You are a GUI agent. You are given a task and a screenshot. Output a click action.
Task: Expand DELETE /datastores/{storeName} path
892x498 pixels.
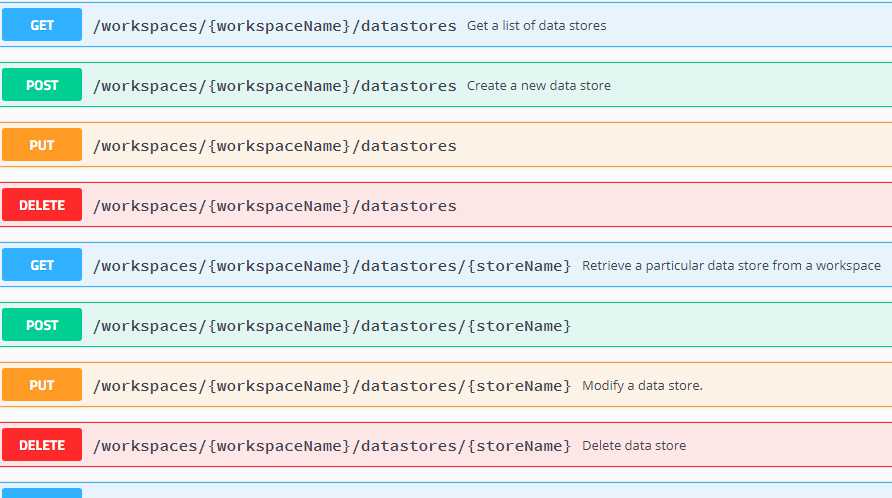[x=332, y=446]
